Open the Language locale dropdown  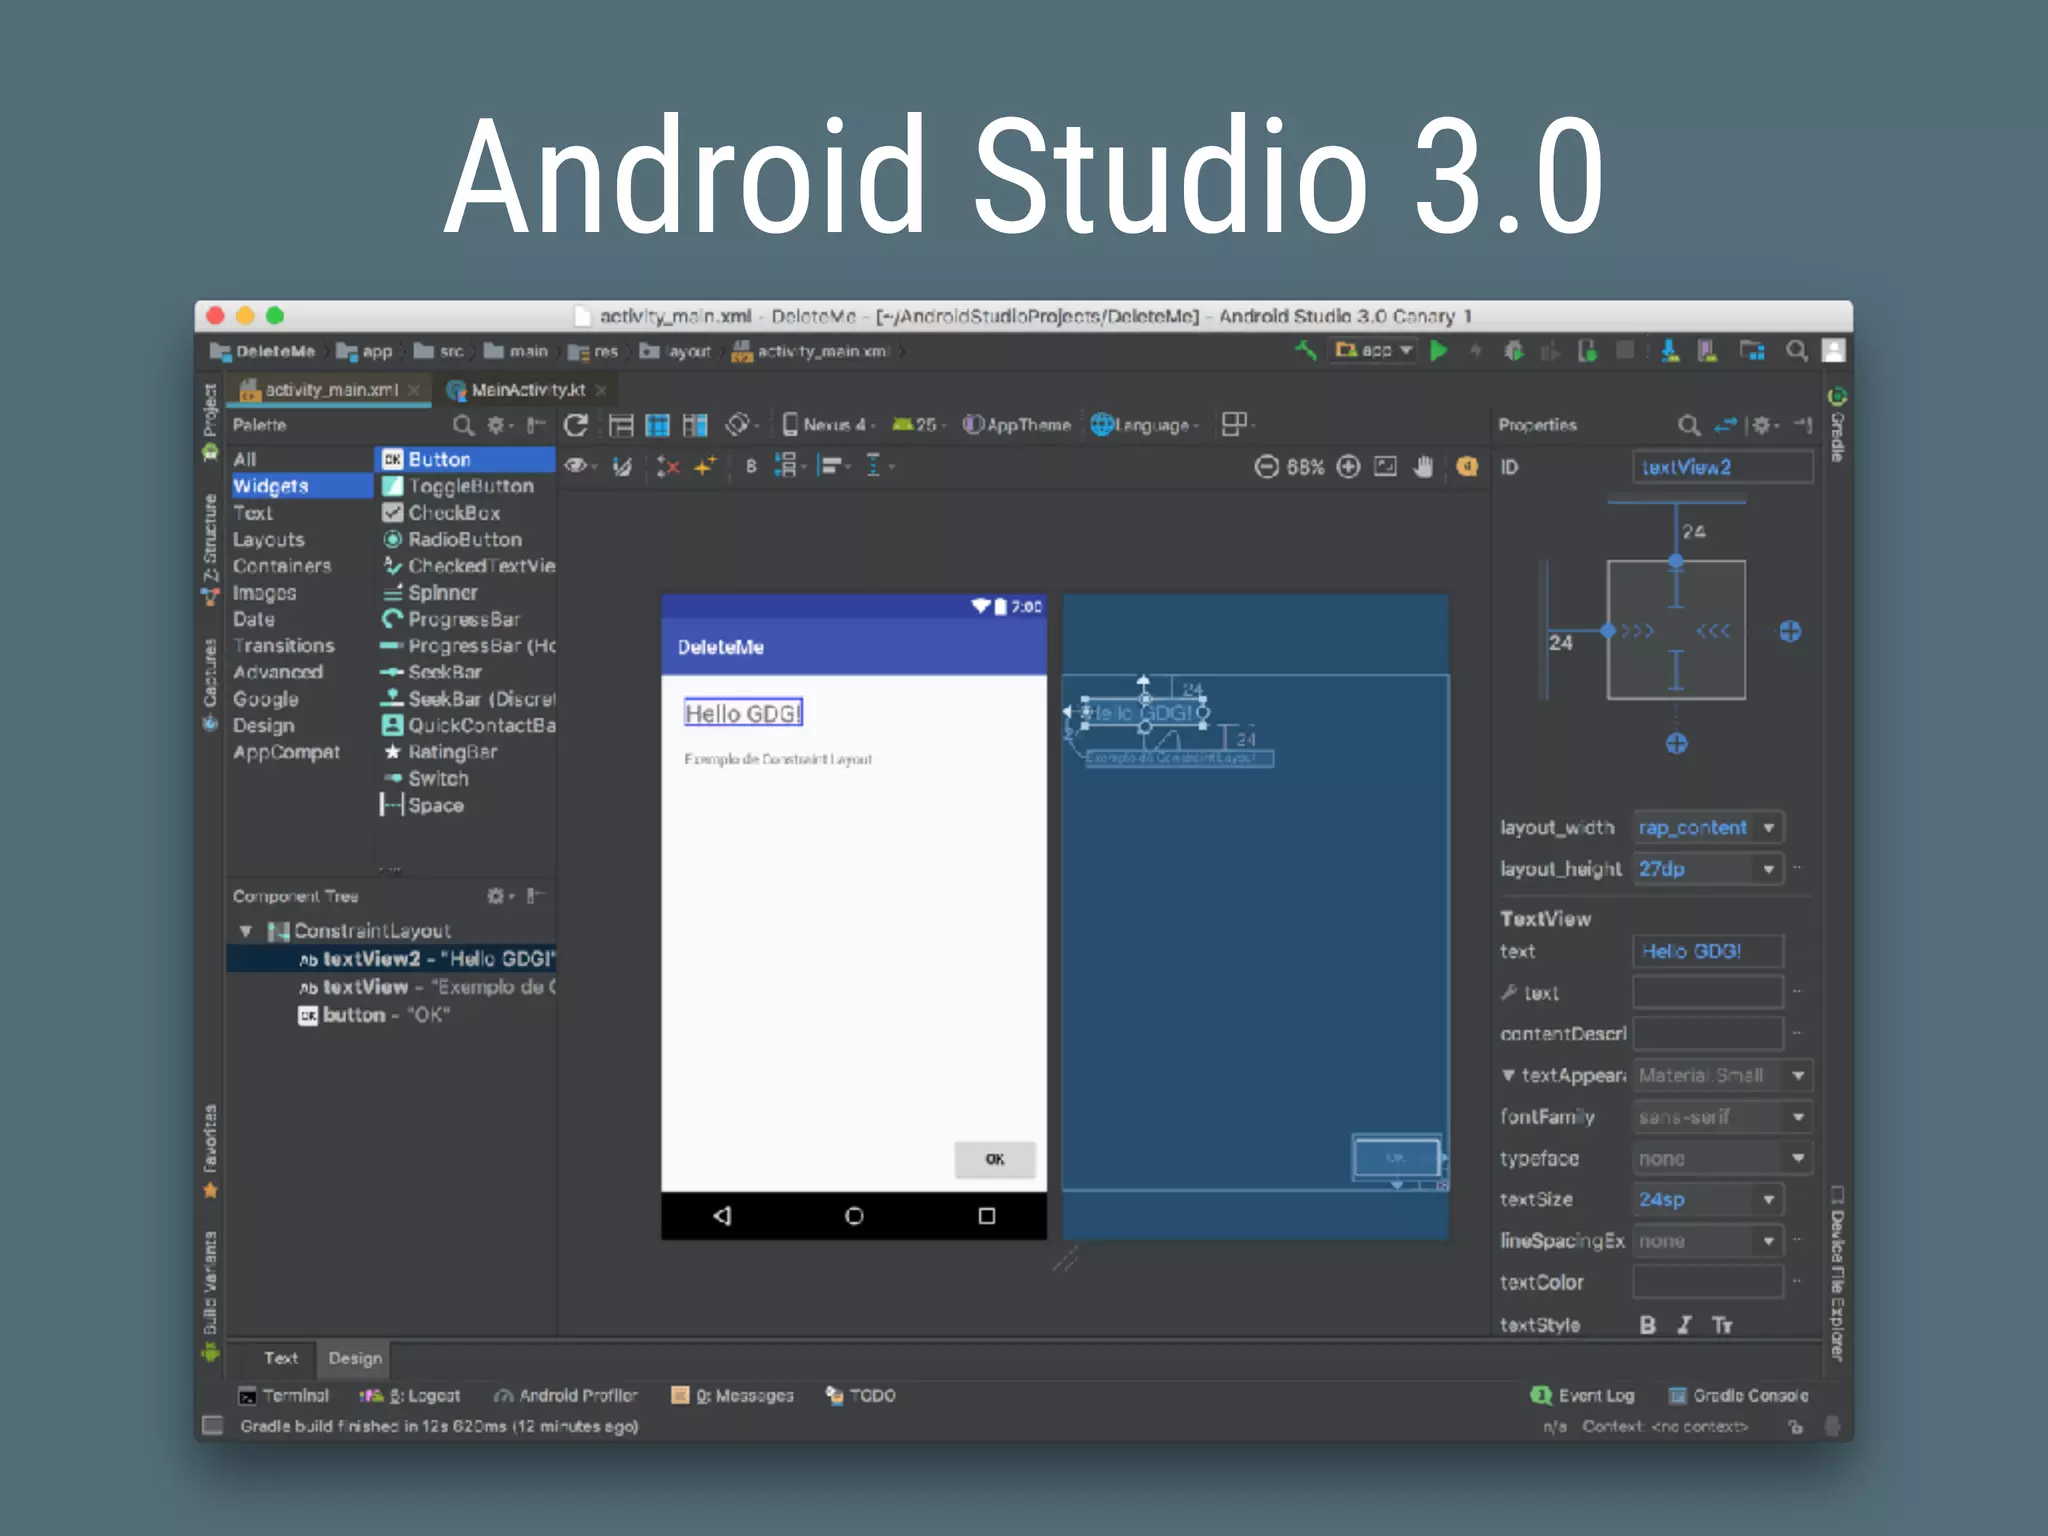coord(1144,426)
